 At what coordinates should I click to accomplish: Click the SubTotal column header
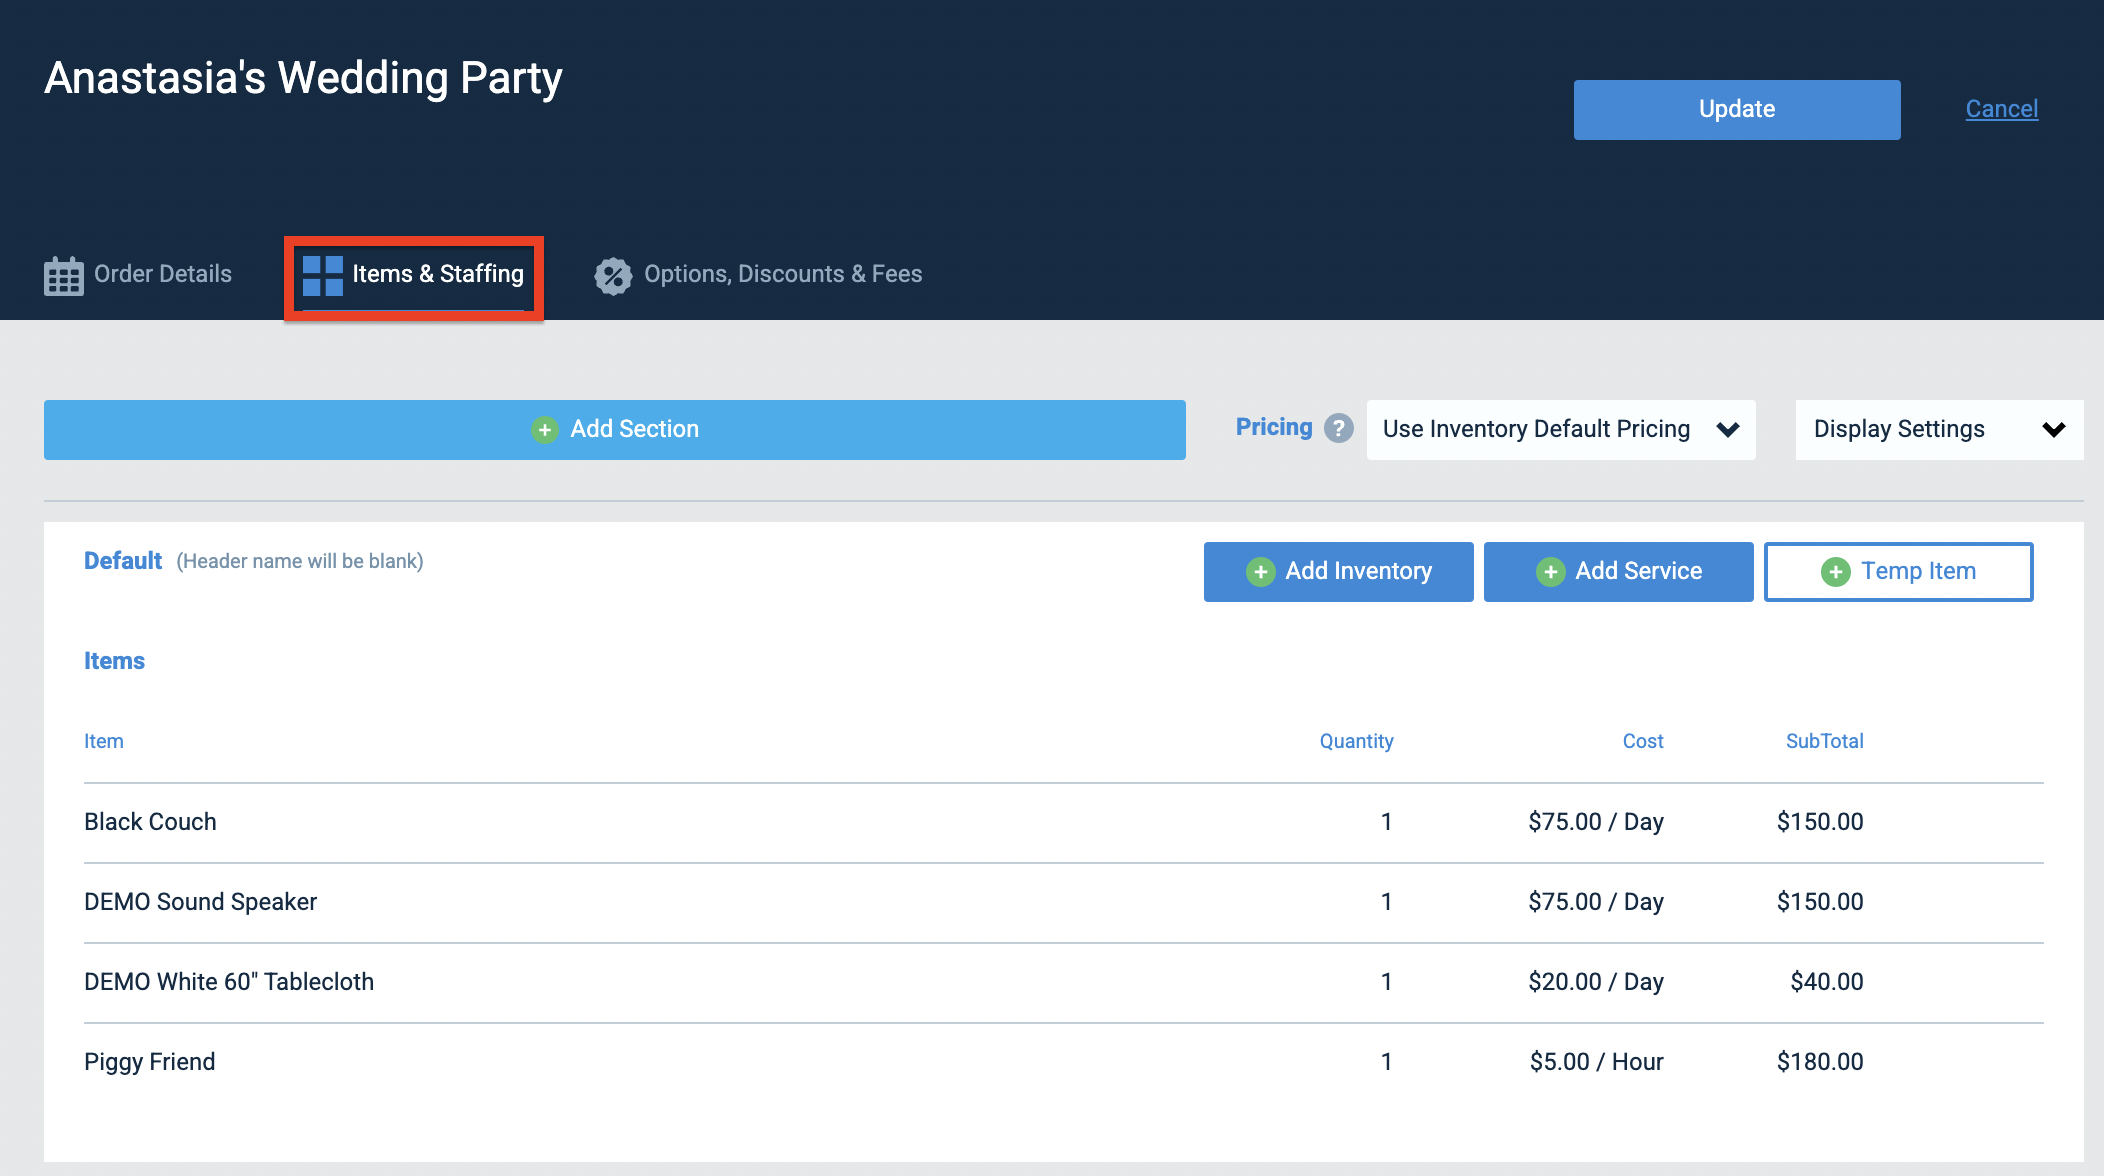1825,741
